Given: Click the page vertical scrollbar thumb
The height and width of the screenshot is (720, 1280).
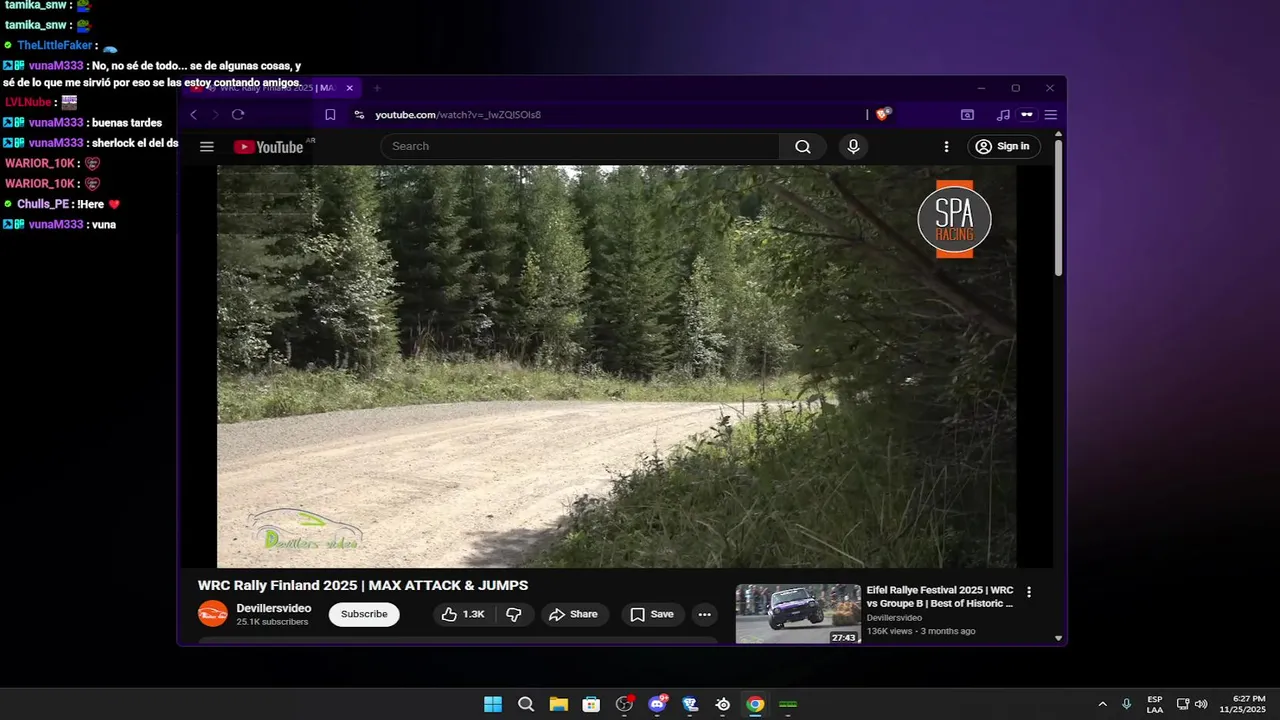Looking at the screenshot, I should [1058, 208].
